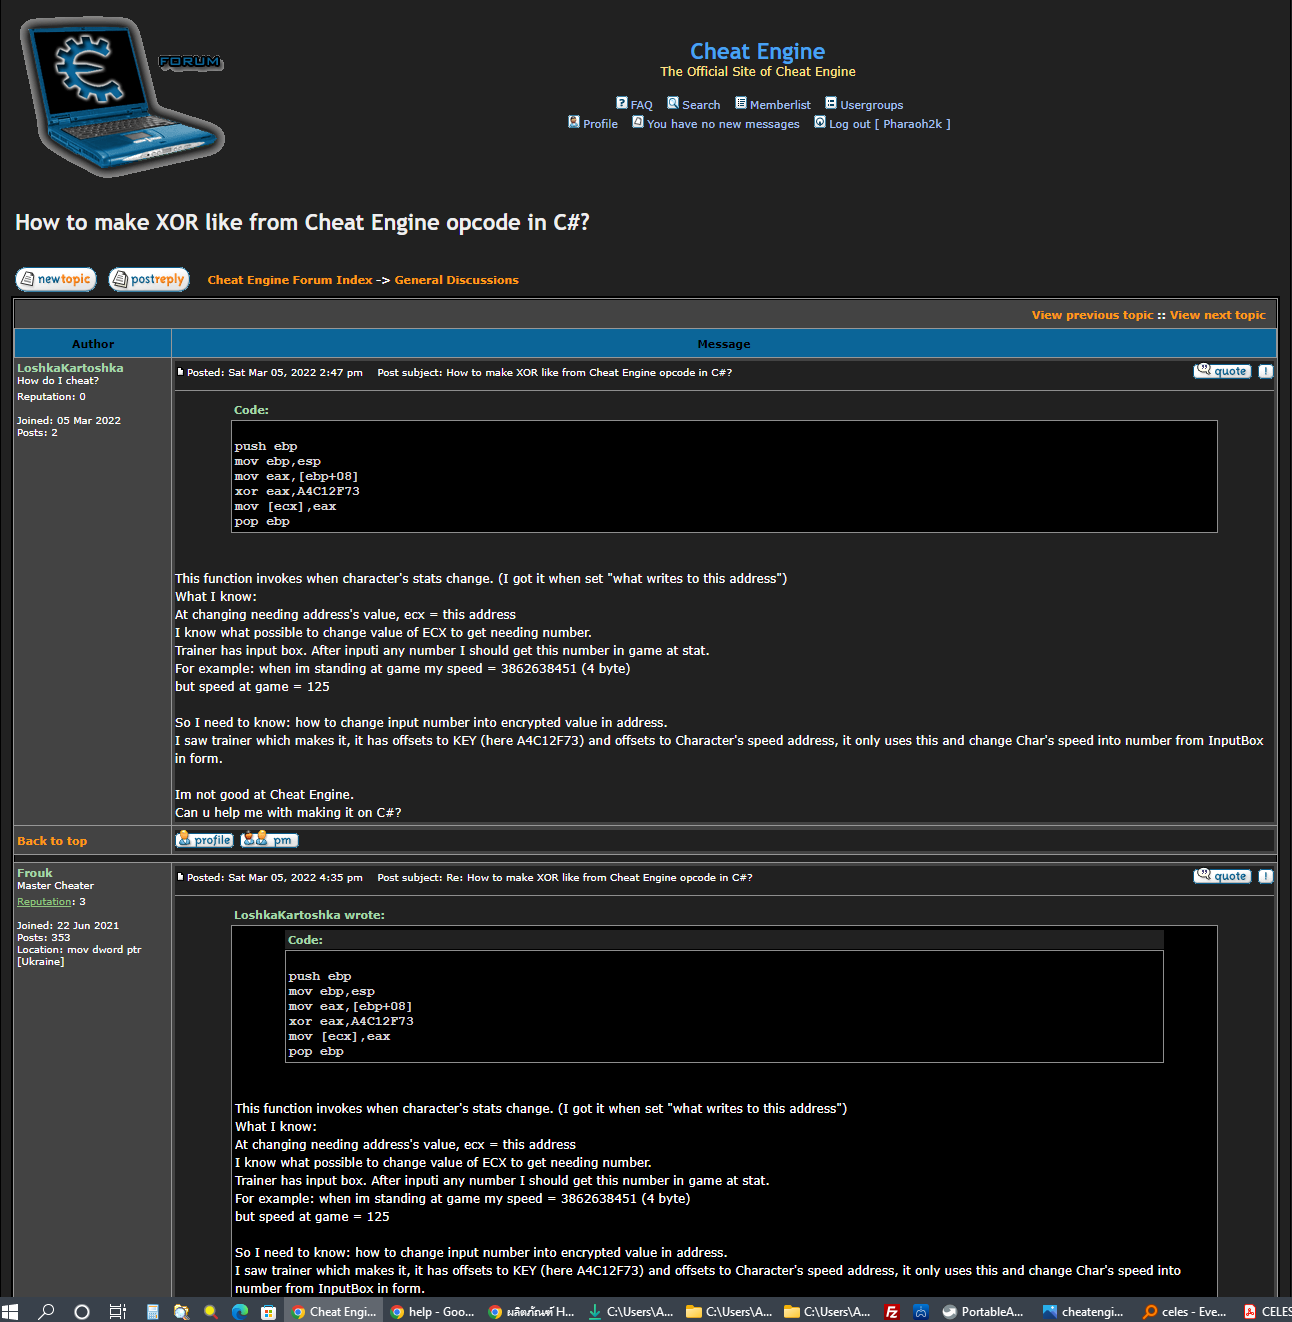This screenshot has height=1322, width=1292.
Task: Open Frouk's Reputation link
Action: [x=45, y=902]
